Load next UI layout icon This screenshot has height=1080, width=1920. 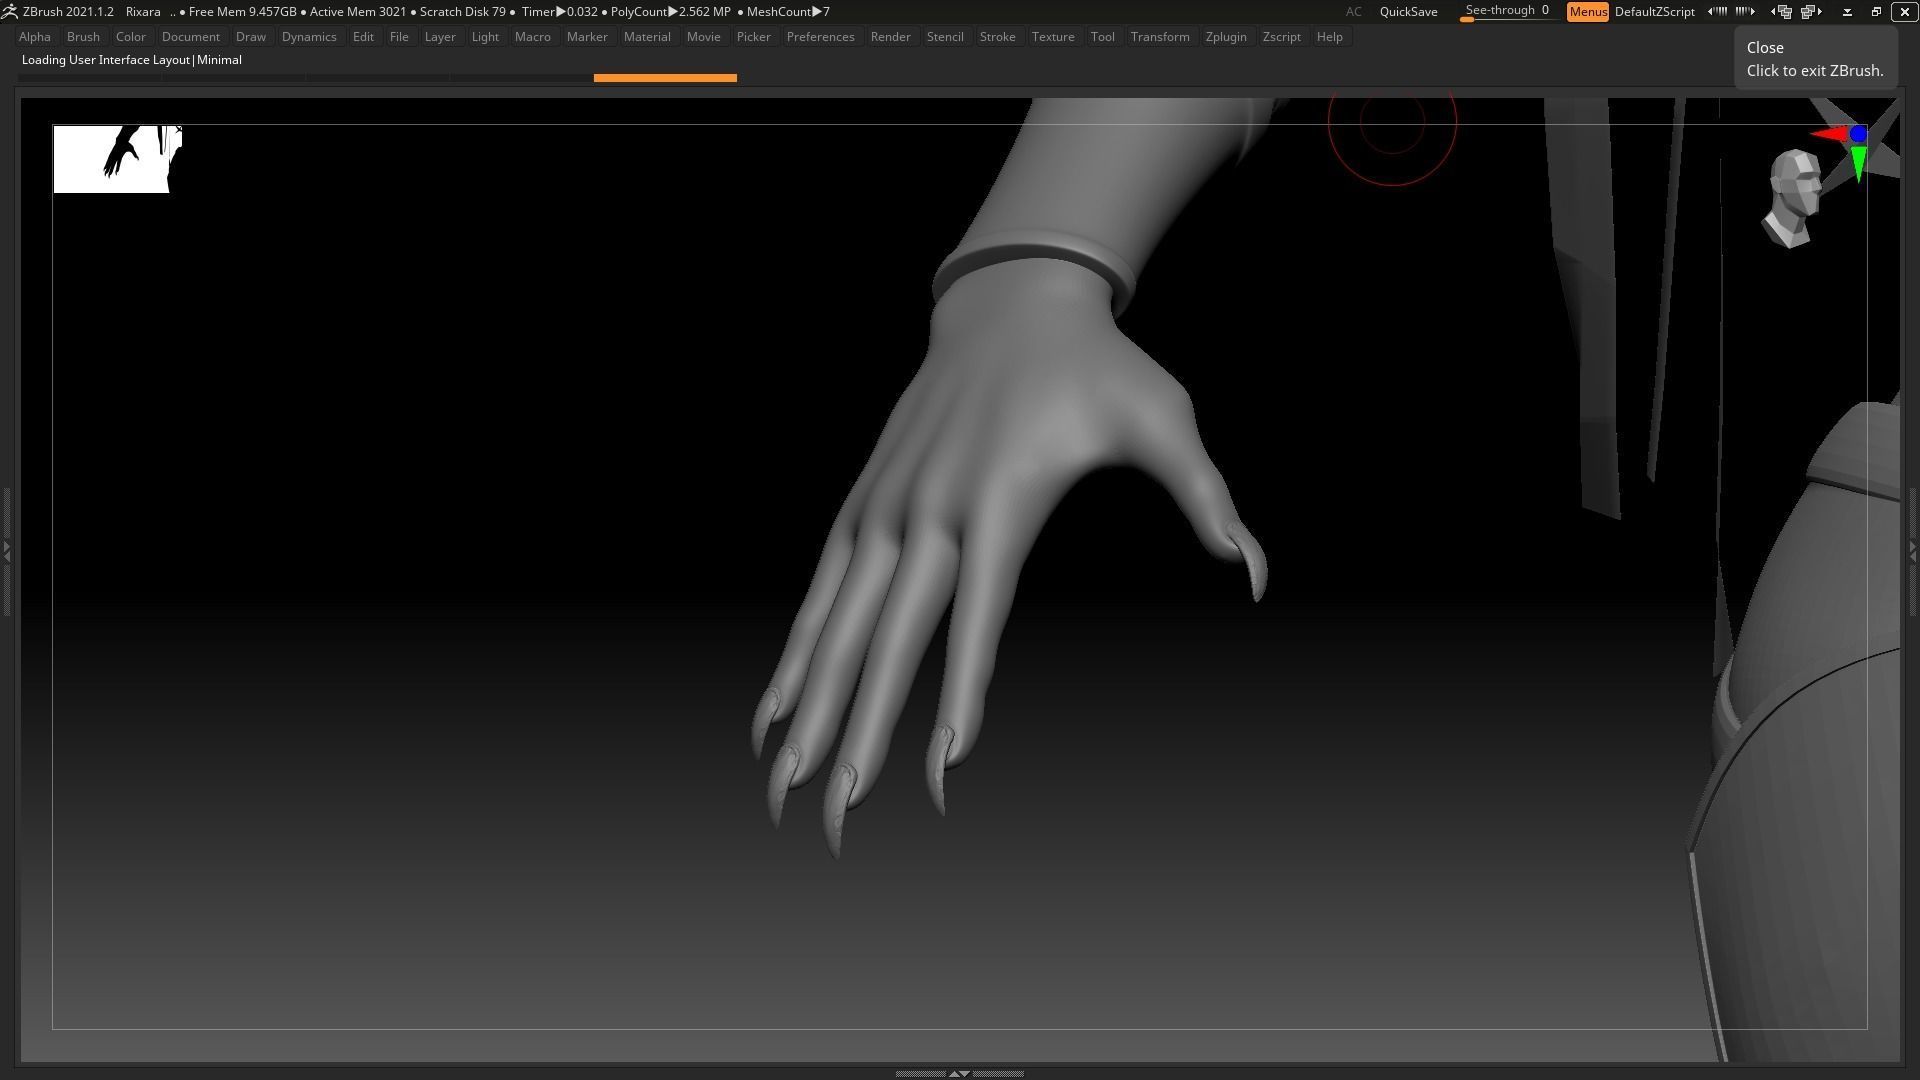pos(1811,12)
